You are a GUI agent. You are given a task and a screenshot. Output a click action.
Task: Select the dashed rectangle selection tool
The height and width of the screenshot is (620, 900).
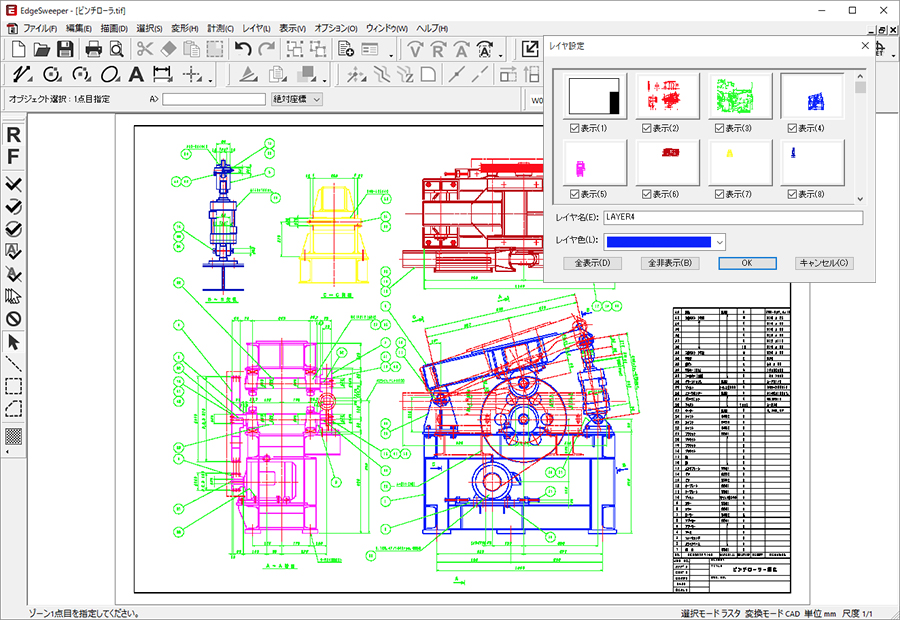[x=14, y=386]
